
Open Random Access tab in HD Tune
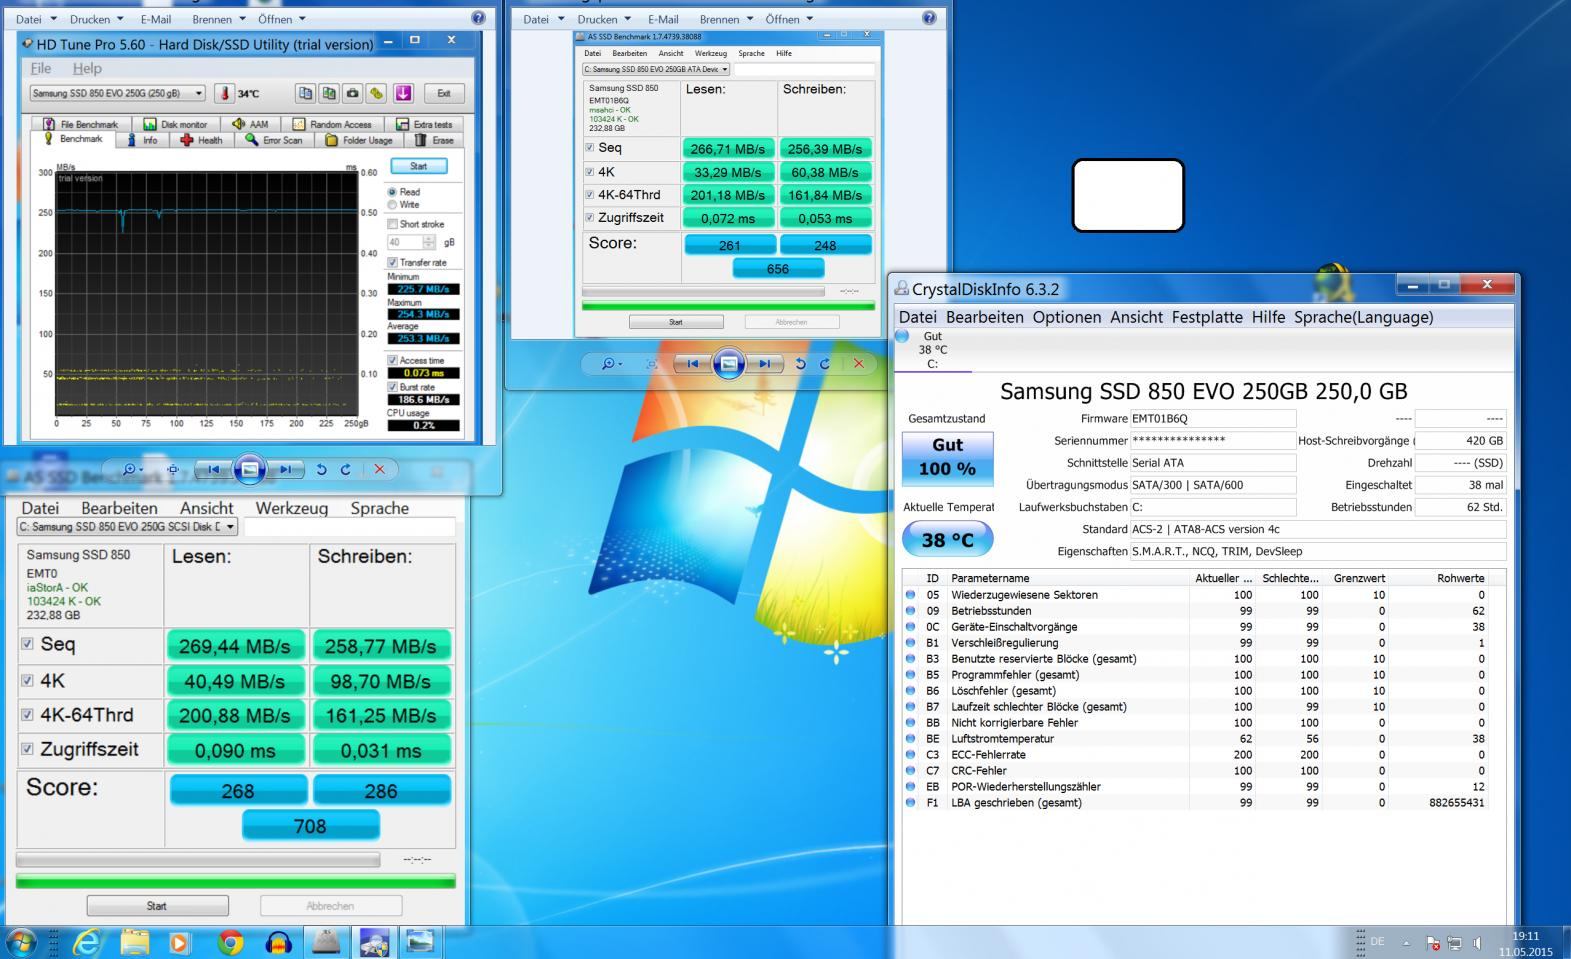pos(333,124)
